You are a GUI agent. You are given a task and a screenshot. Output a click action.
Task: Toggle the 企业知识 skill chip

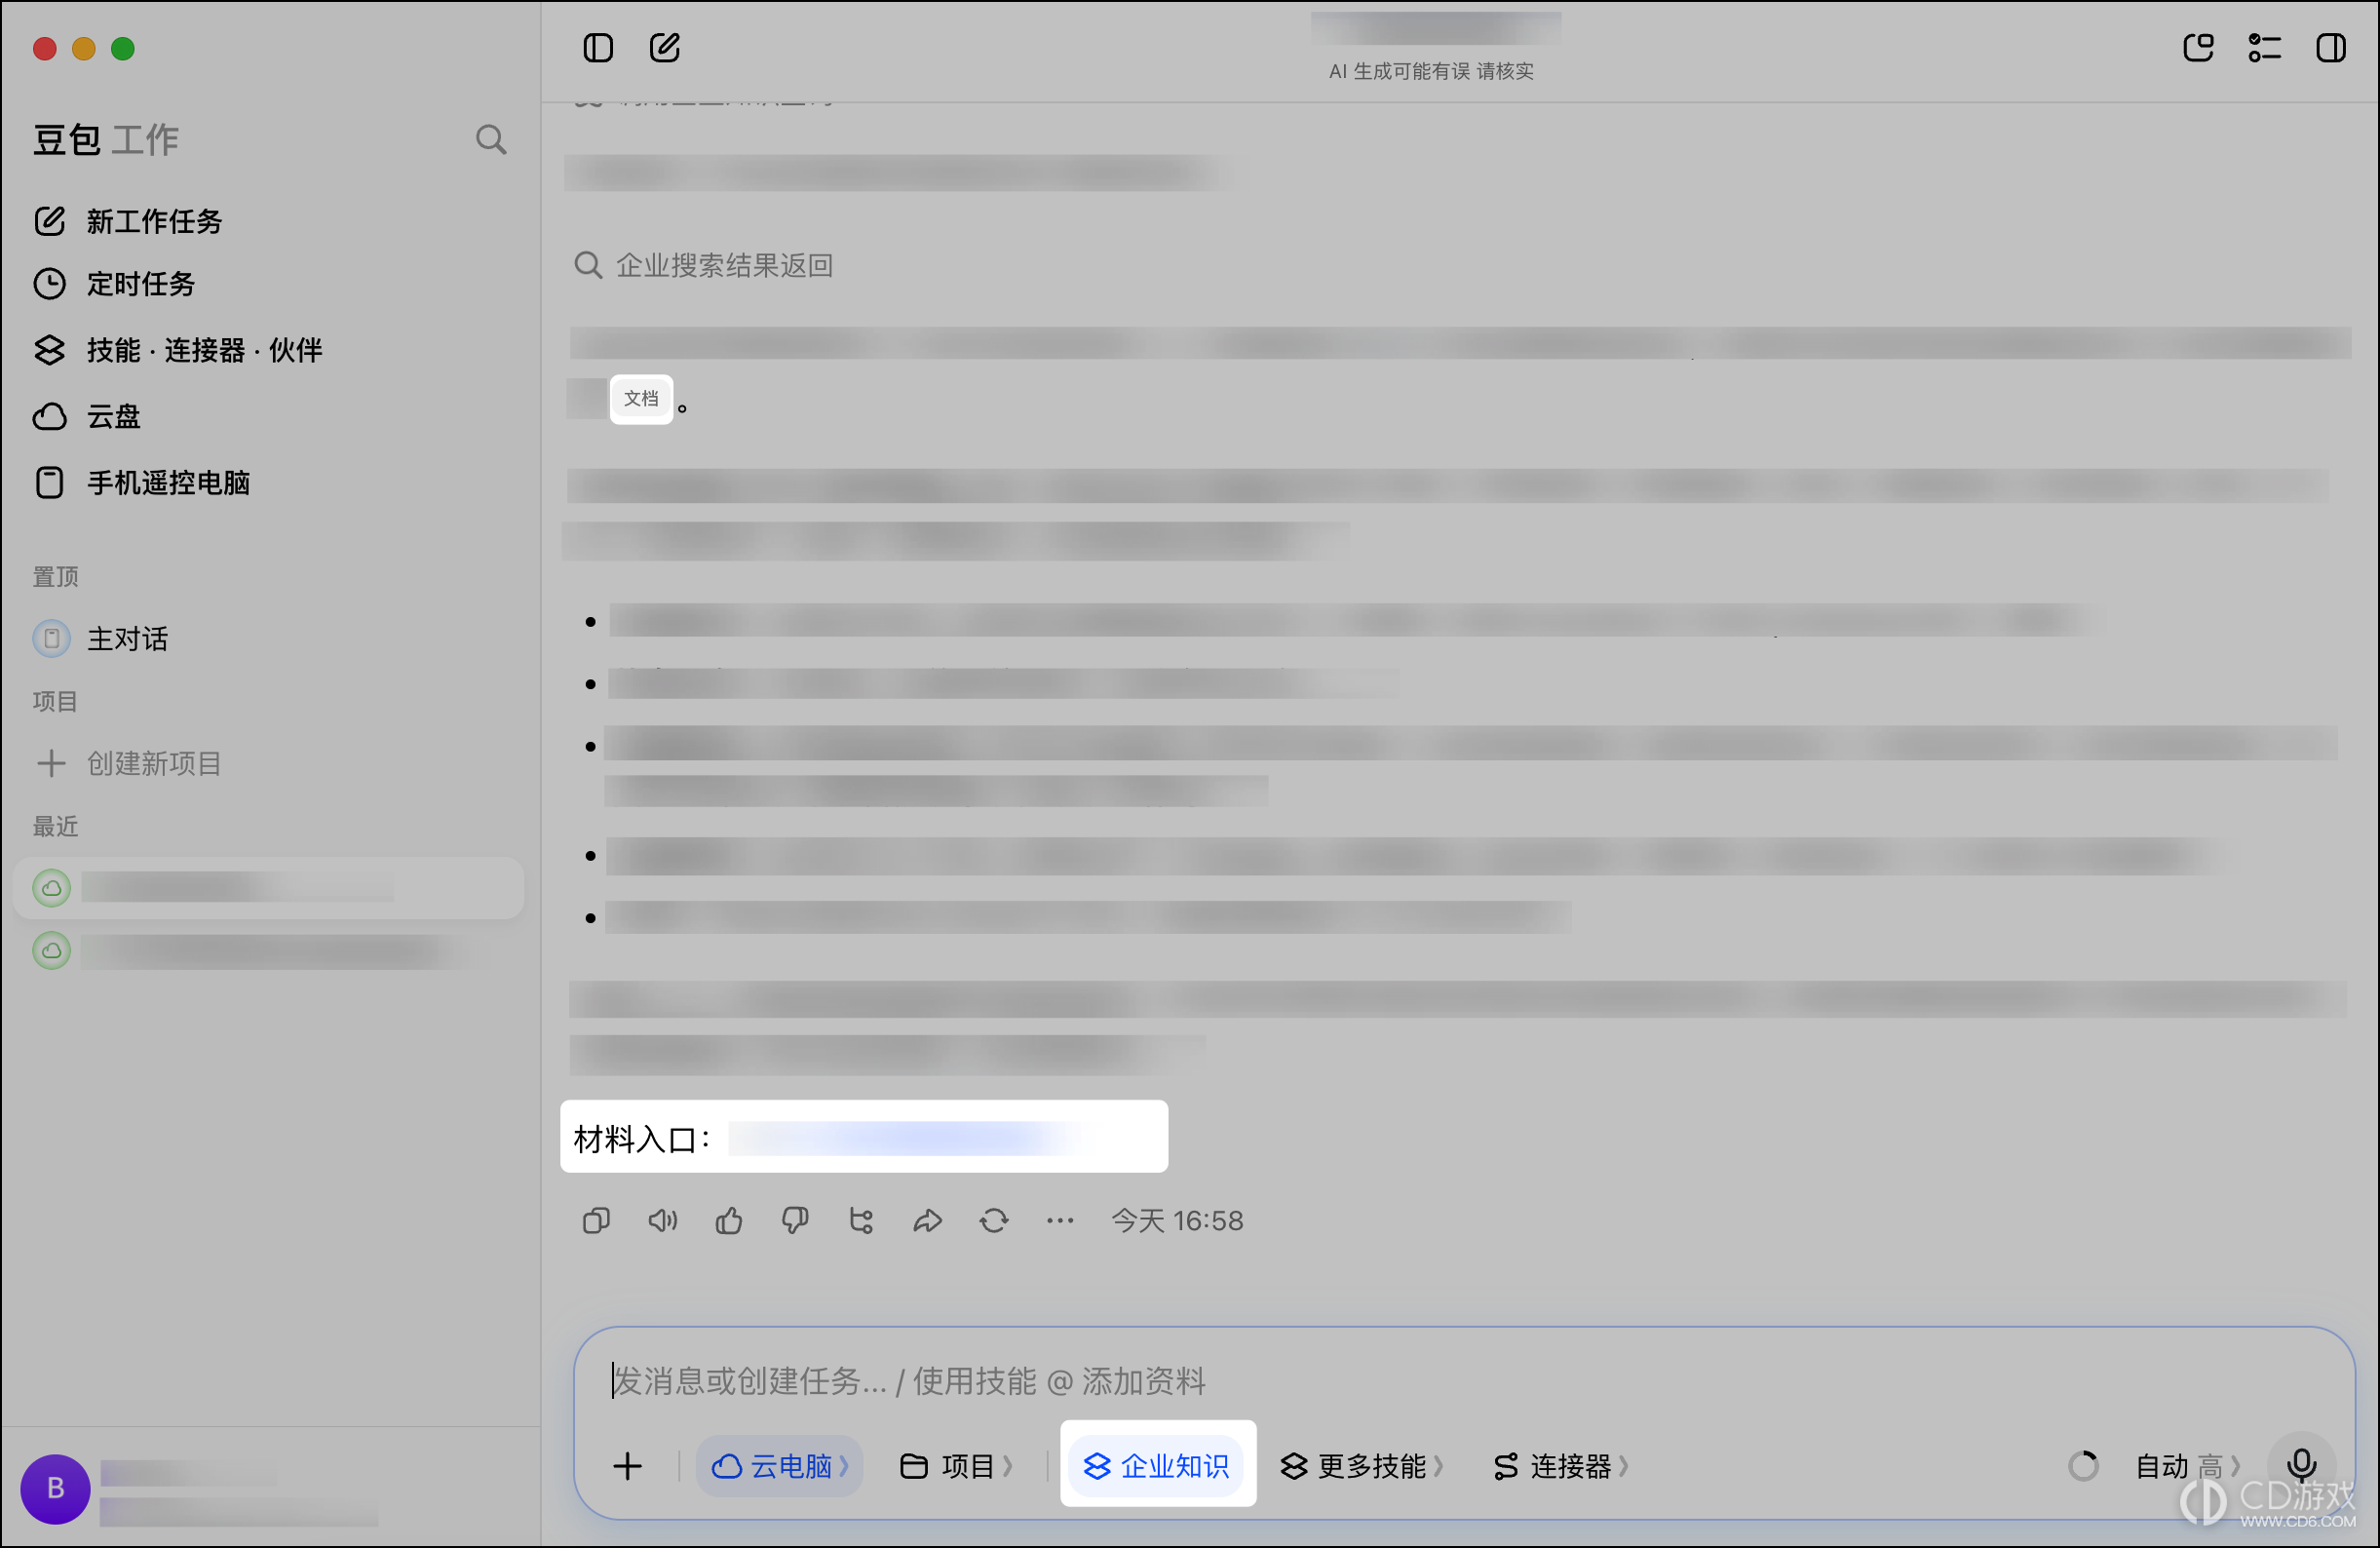[1157, 1466]
